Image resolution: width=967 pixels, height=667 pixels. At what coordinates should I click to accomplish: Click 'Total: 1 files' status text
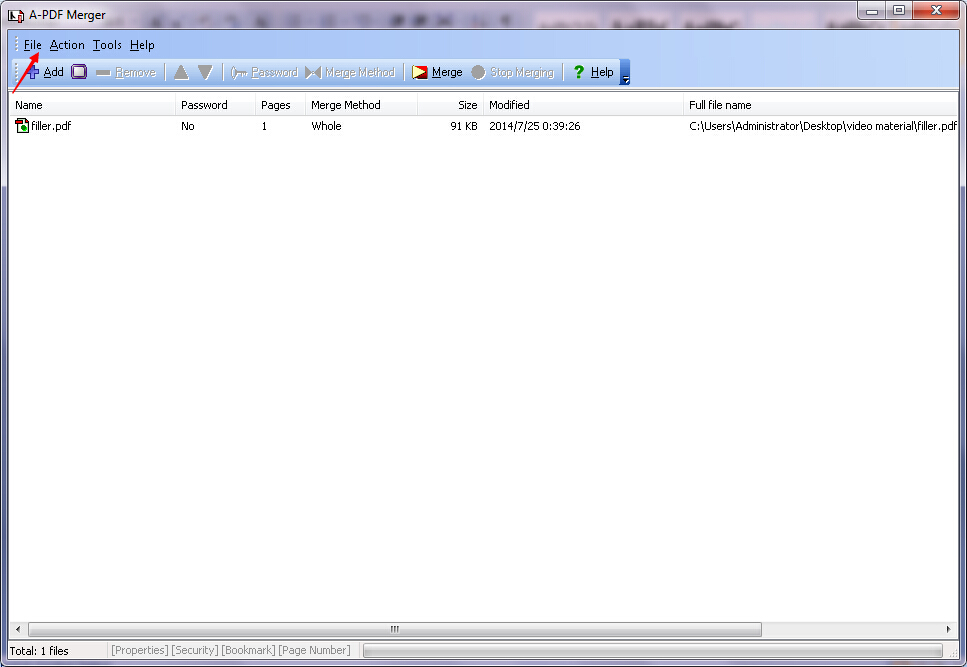pyautogui.click(x=39, y=650)
